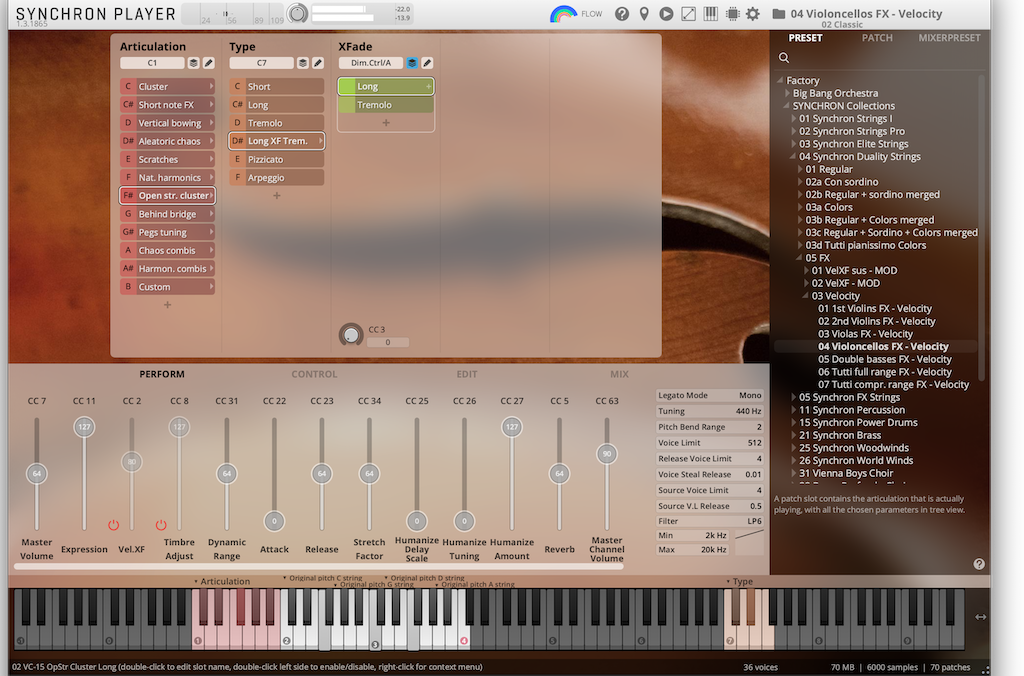The height and width of the screenshot is (676, 1024).
Task: Click the pencil edit icon in Type column
Action: 318,63
